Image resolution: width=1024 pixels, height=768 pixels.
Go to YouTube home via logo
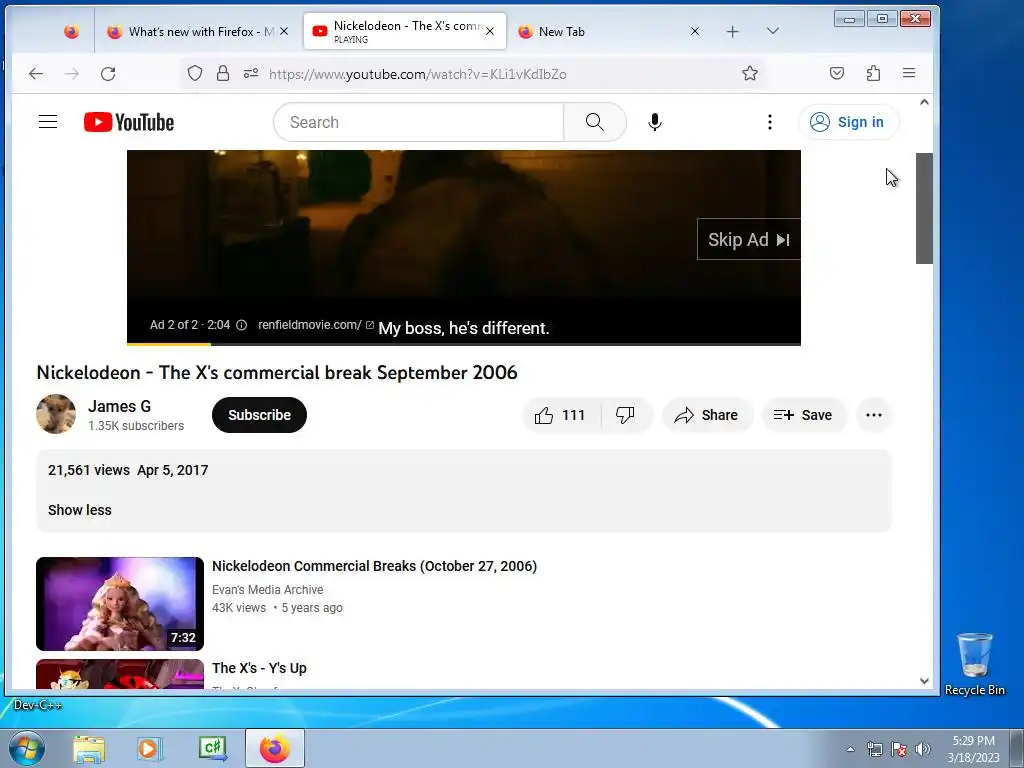(x=129, y=122)
